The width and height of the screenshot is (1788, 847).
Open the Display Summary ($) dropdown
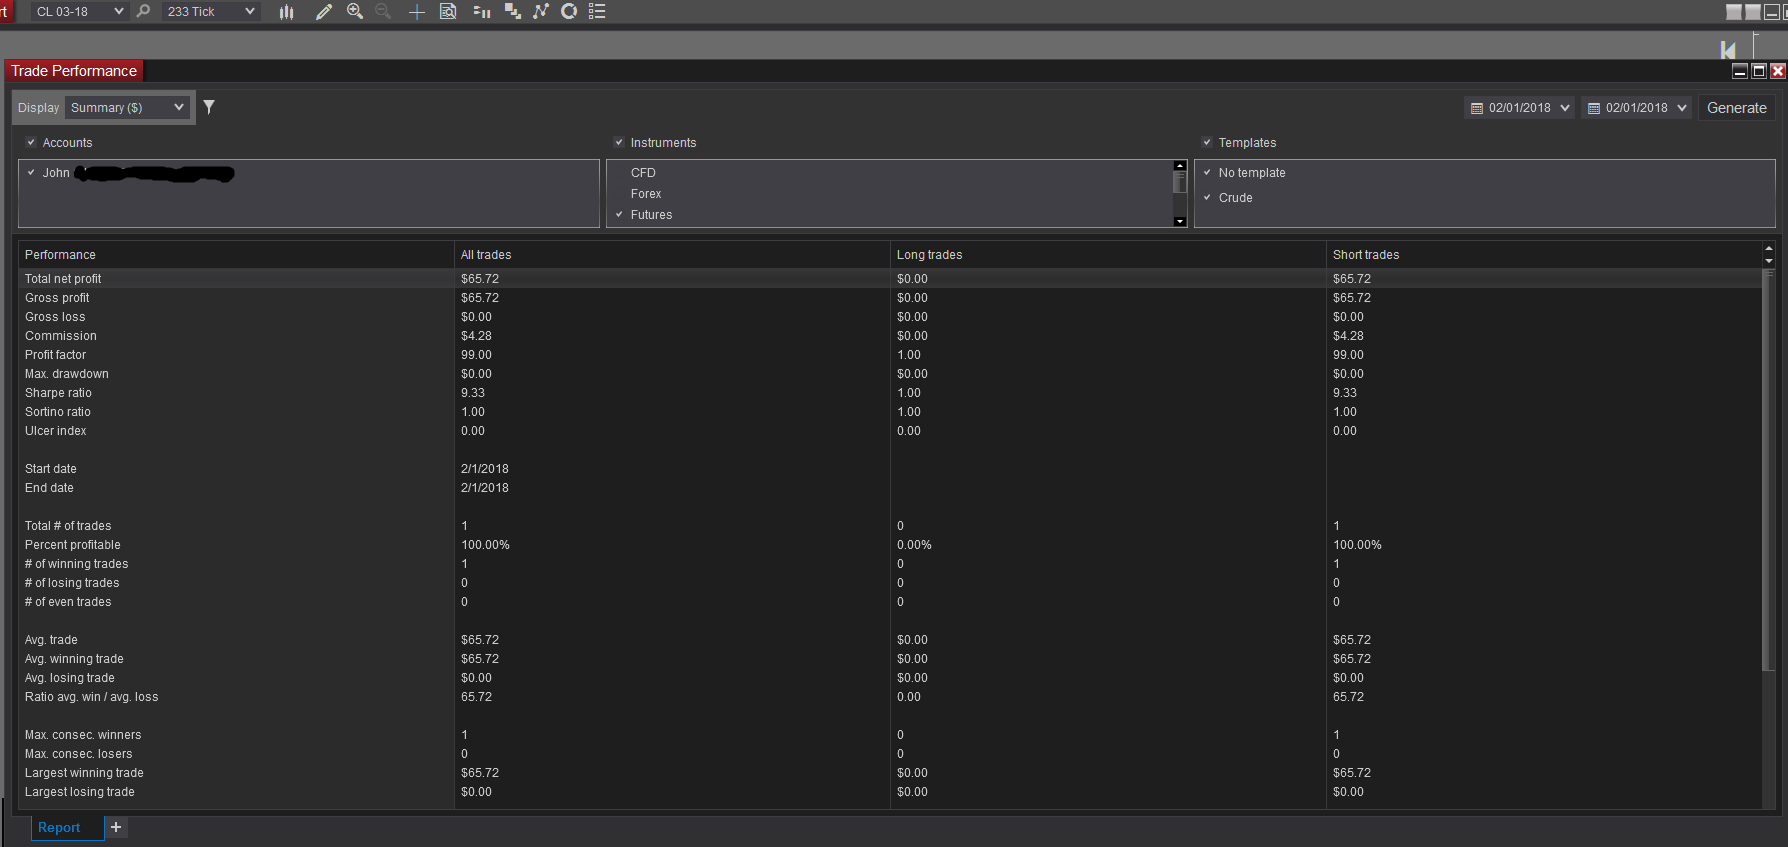[x=127, y=107]
